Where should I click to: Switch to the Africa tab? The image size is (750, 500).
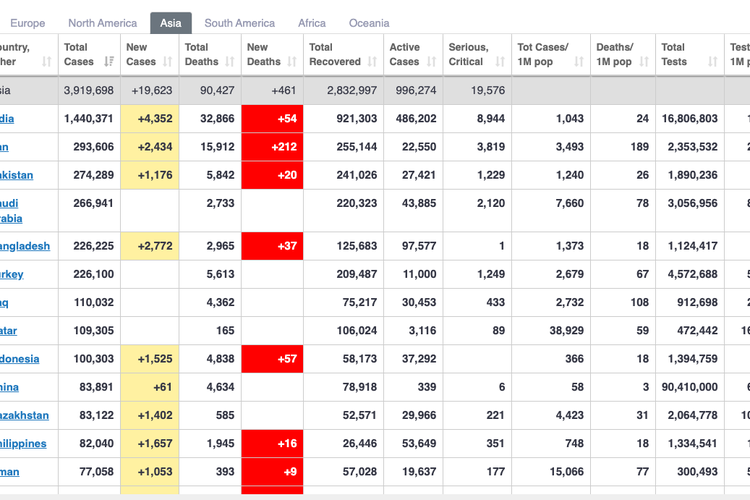(x=312, y=23)
